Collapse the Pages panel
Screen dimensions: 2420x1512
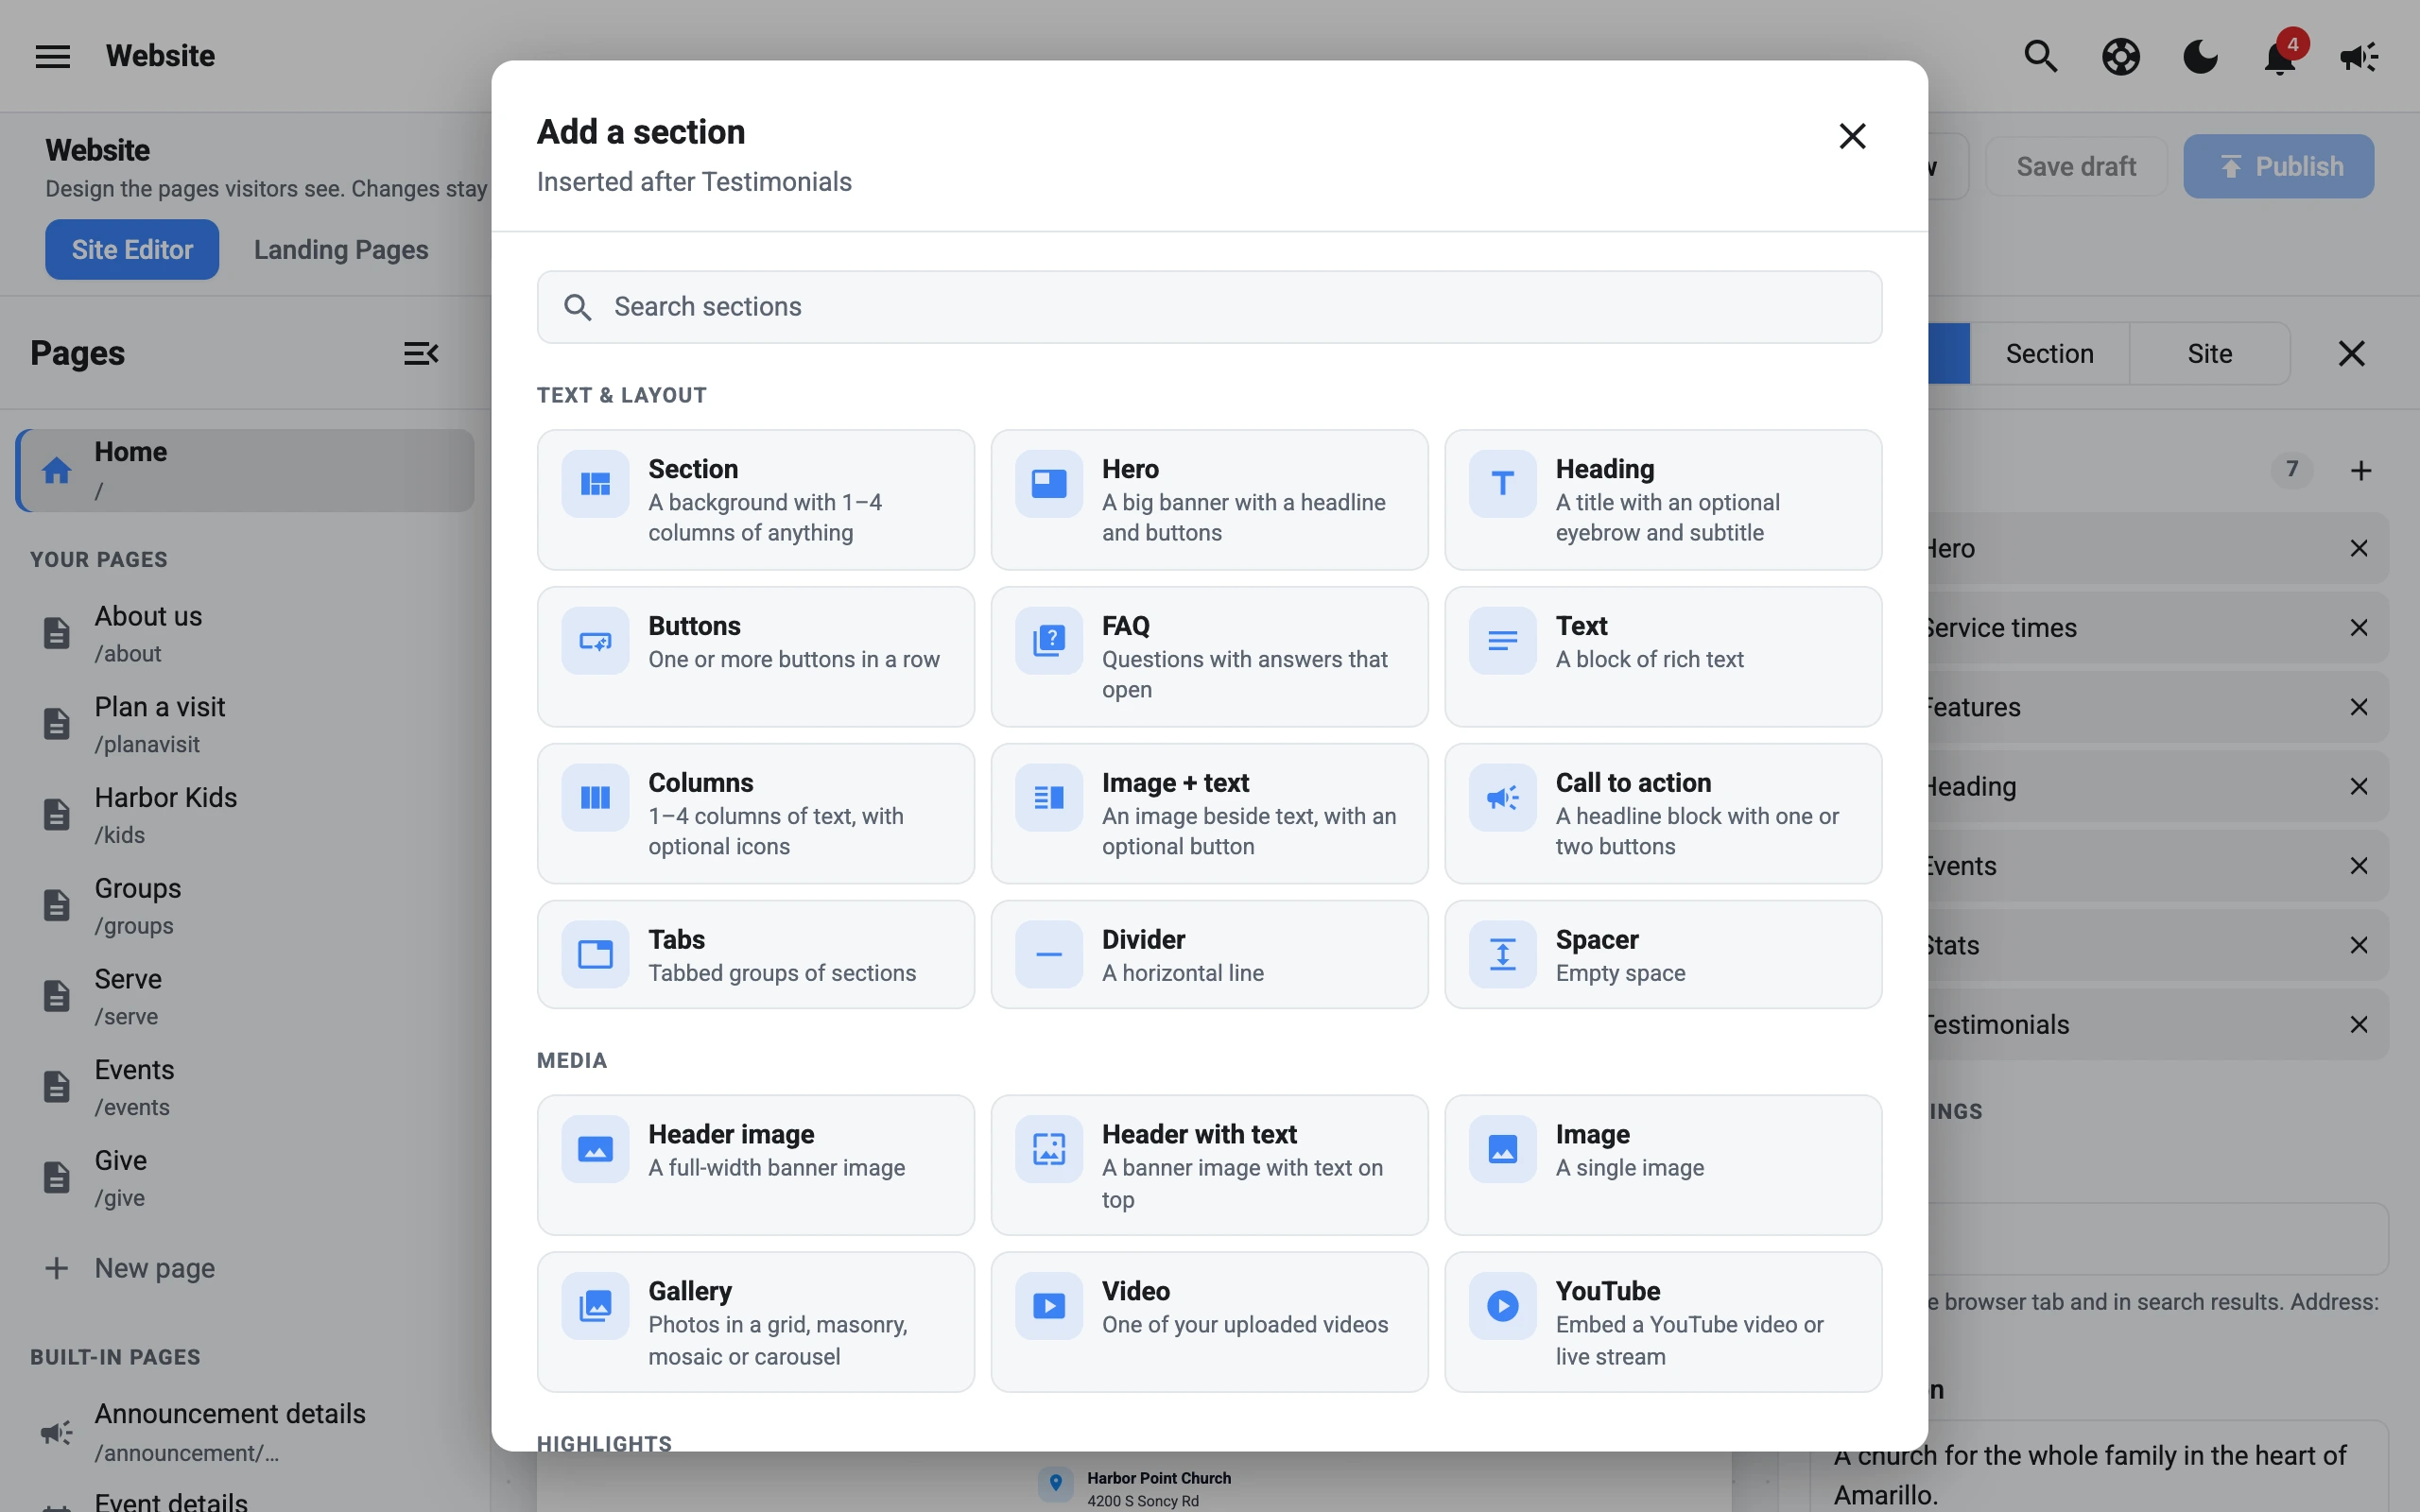click(x=421, y=353)
